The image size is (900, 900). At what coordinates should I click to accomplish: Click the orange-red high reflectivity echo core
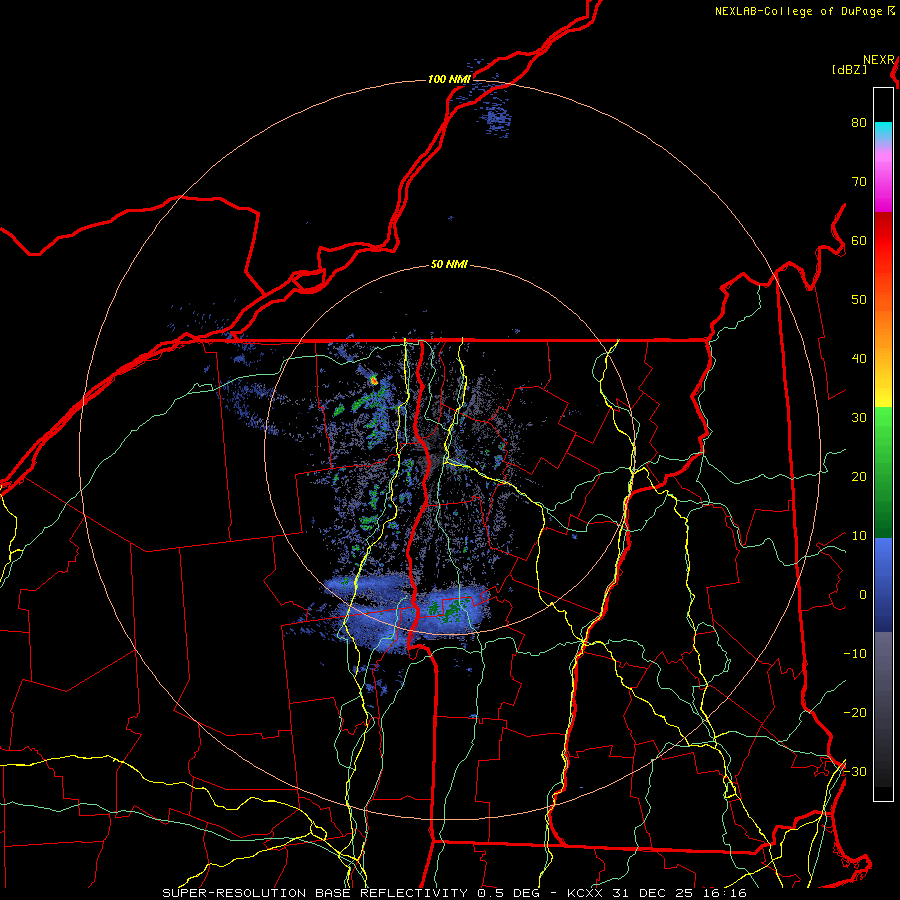tap(374, 380)
